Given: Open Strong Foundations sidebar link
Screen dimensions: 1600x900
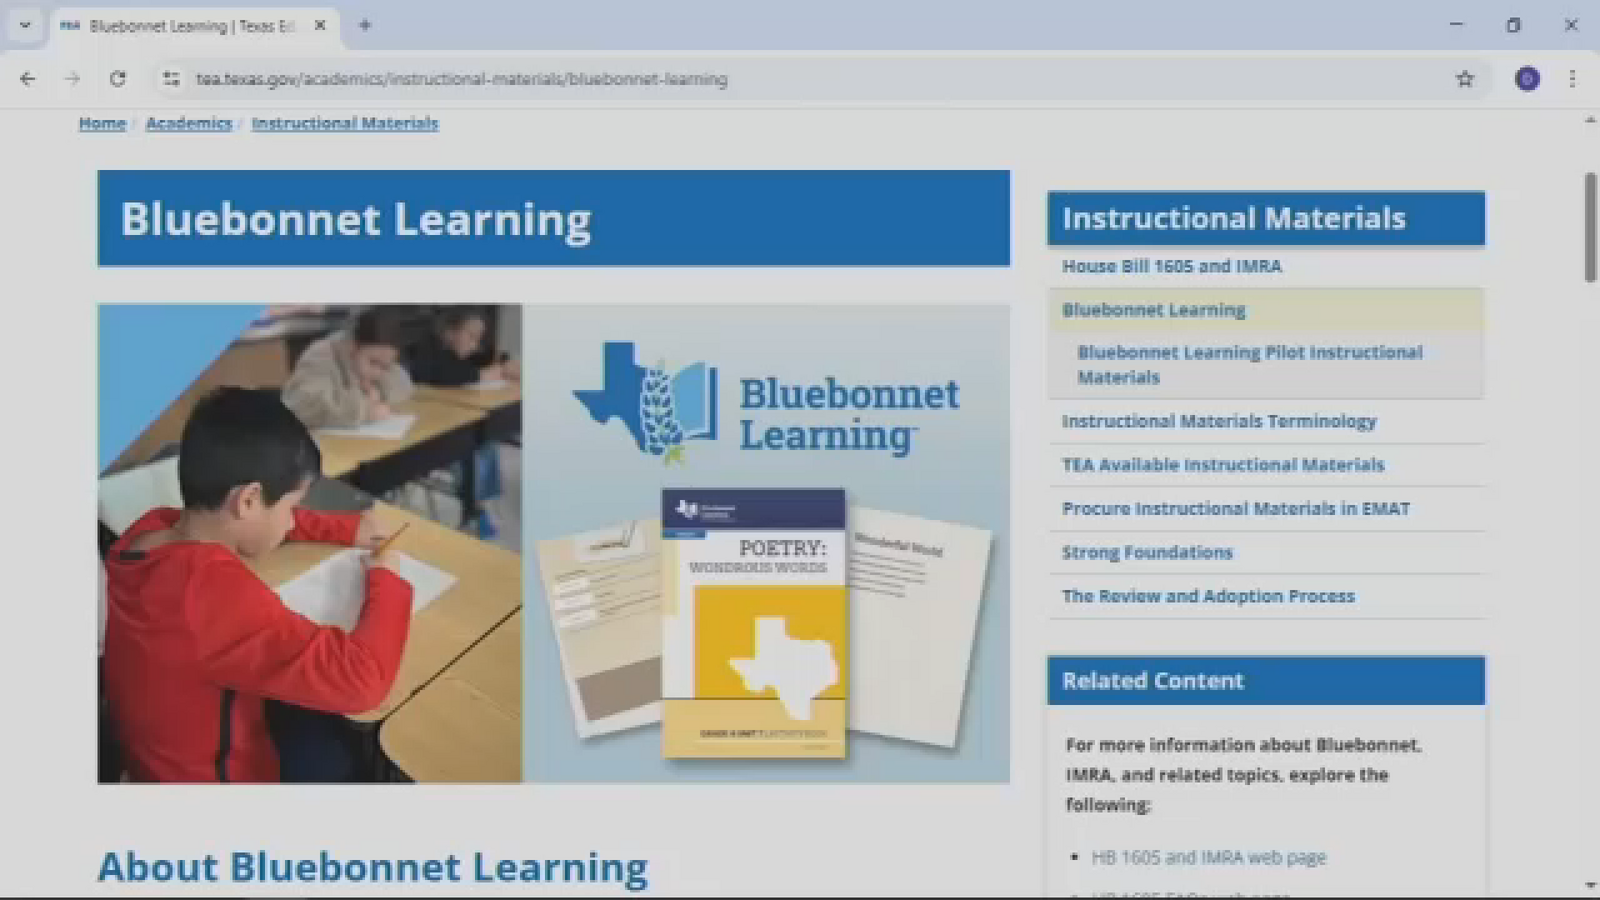Looking at the screenshot, I should (x=1147, y=552).
